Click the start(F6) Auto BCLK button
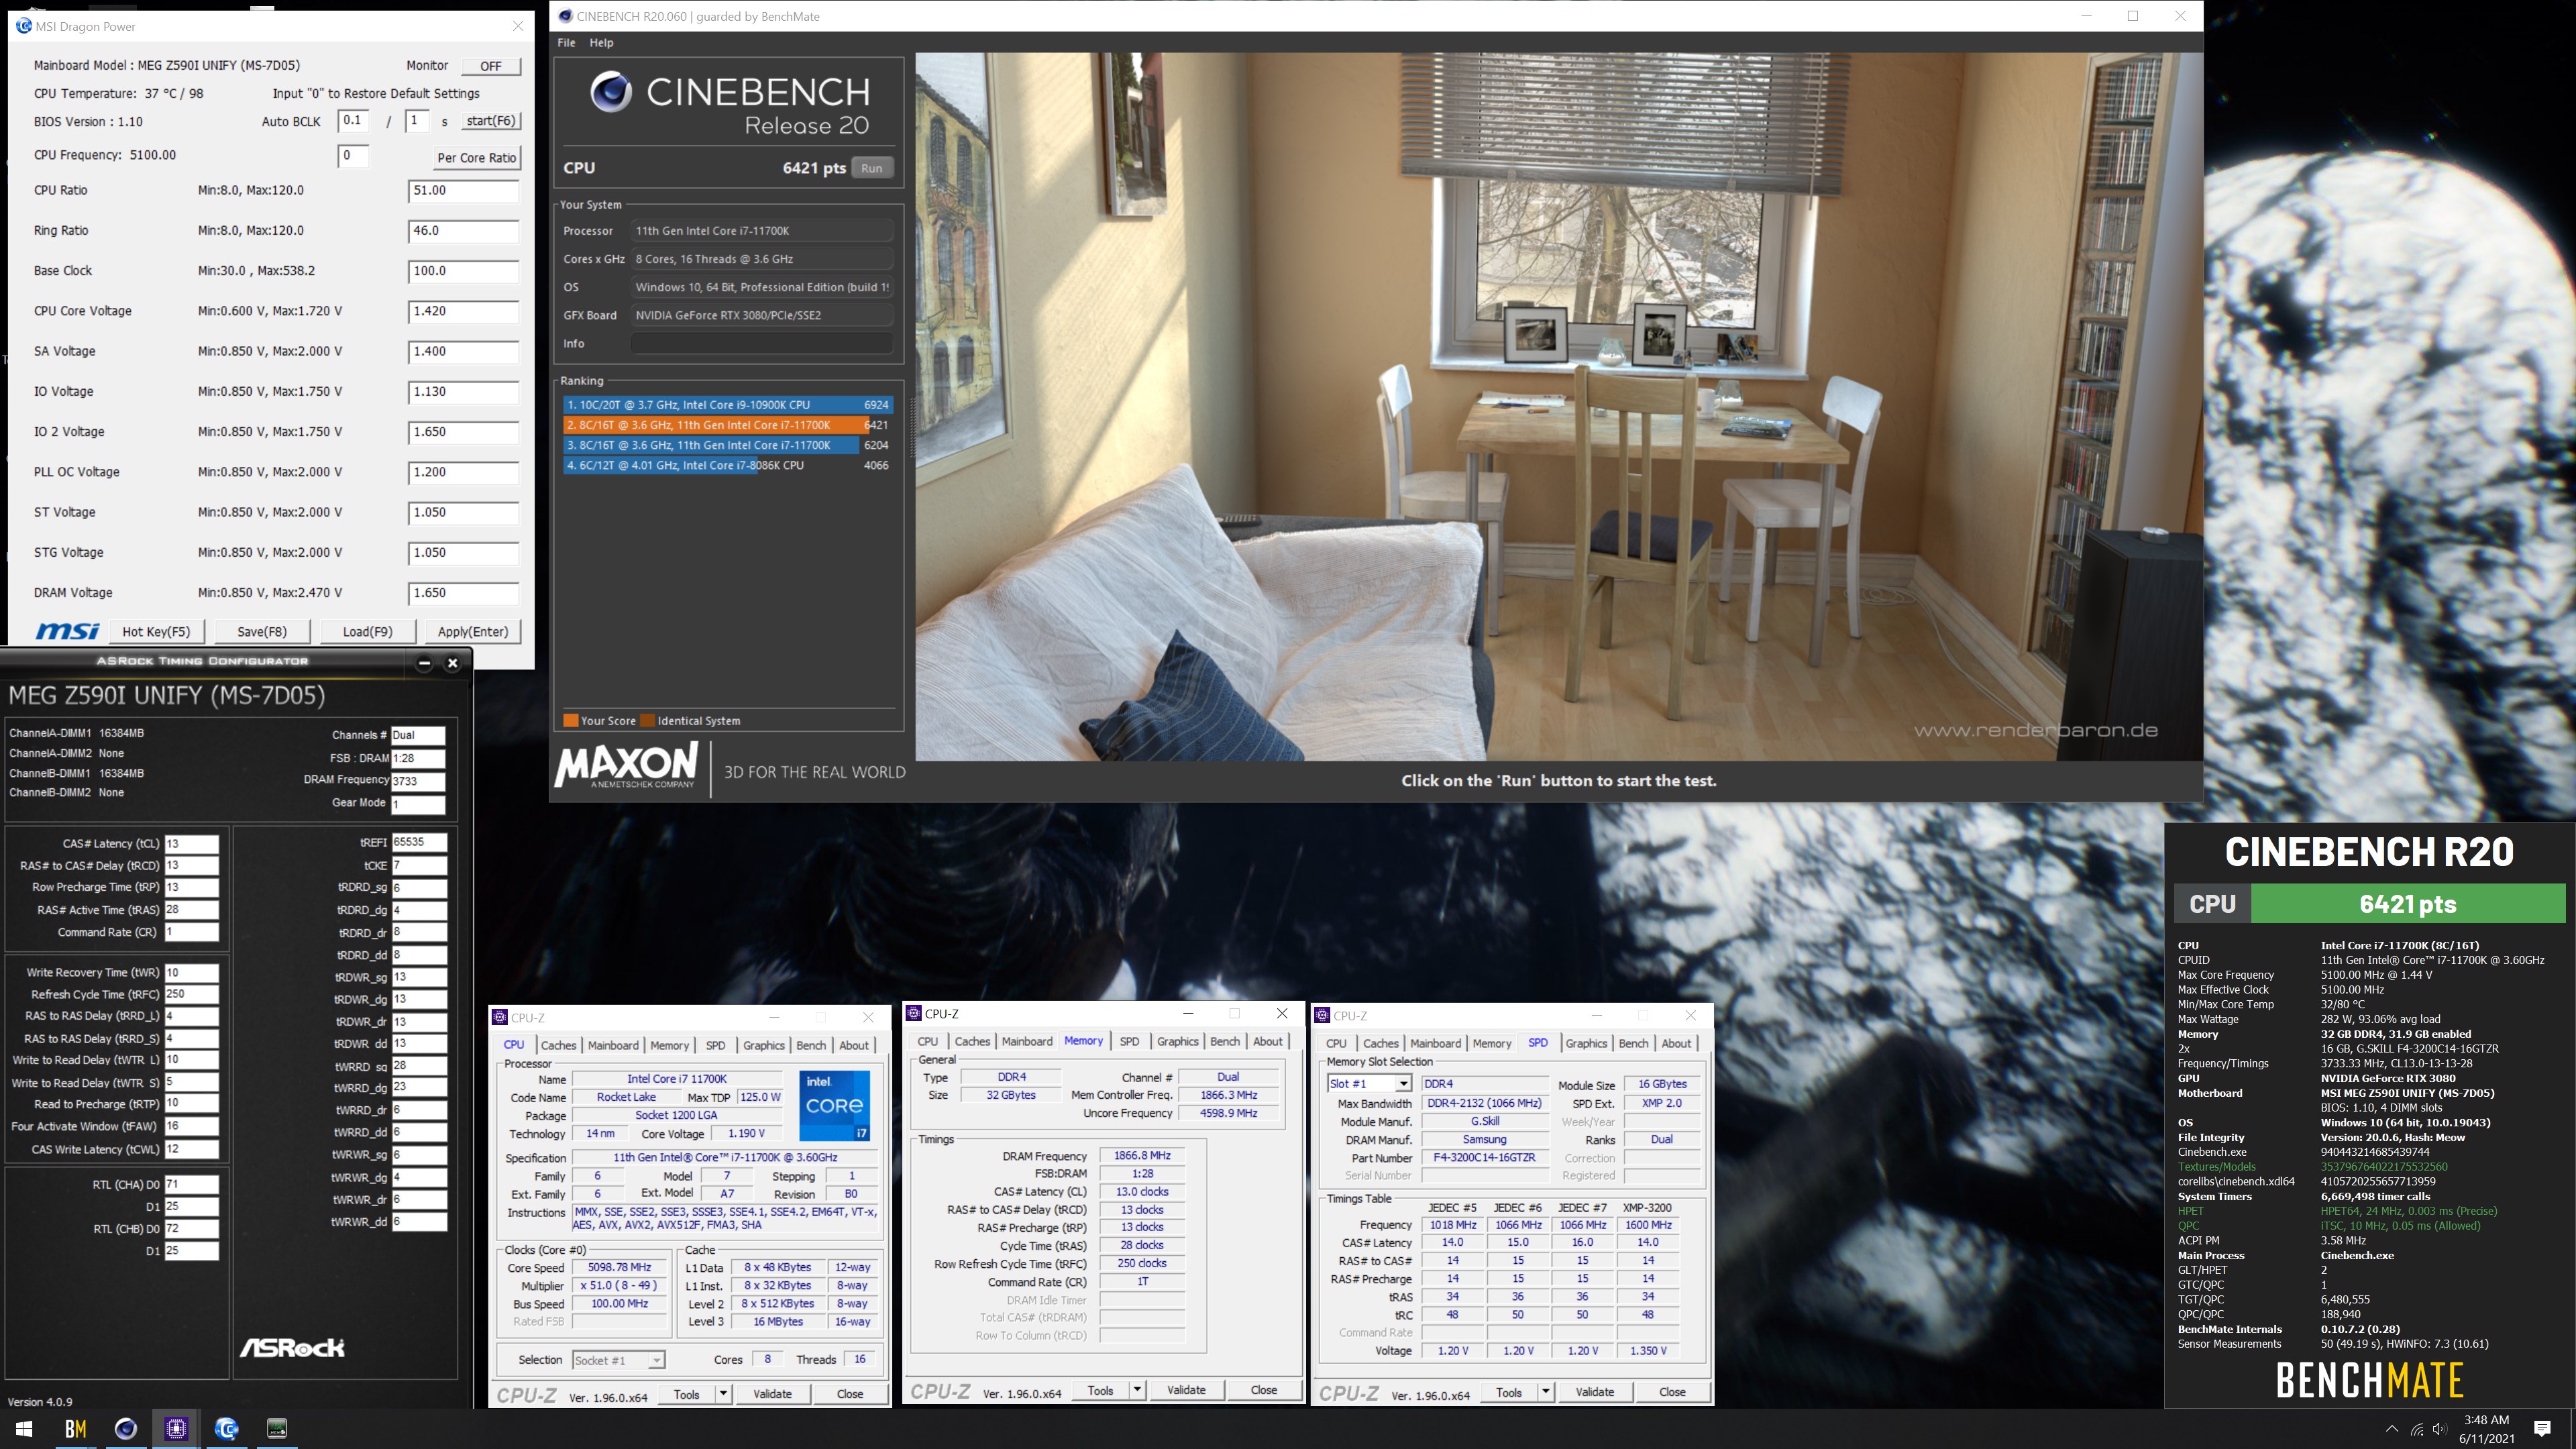This screenshot has height=1449, width=2576. (491, 121)
